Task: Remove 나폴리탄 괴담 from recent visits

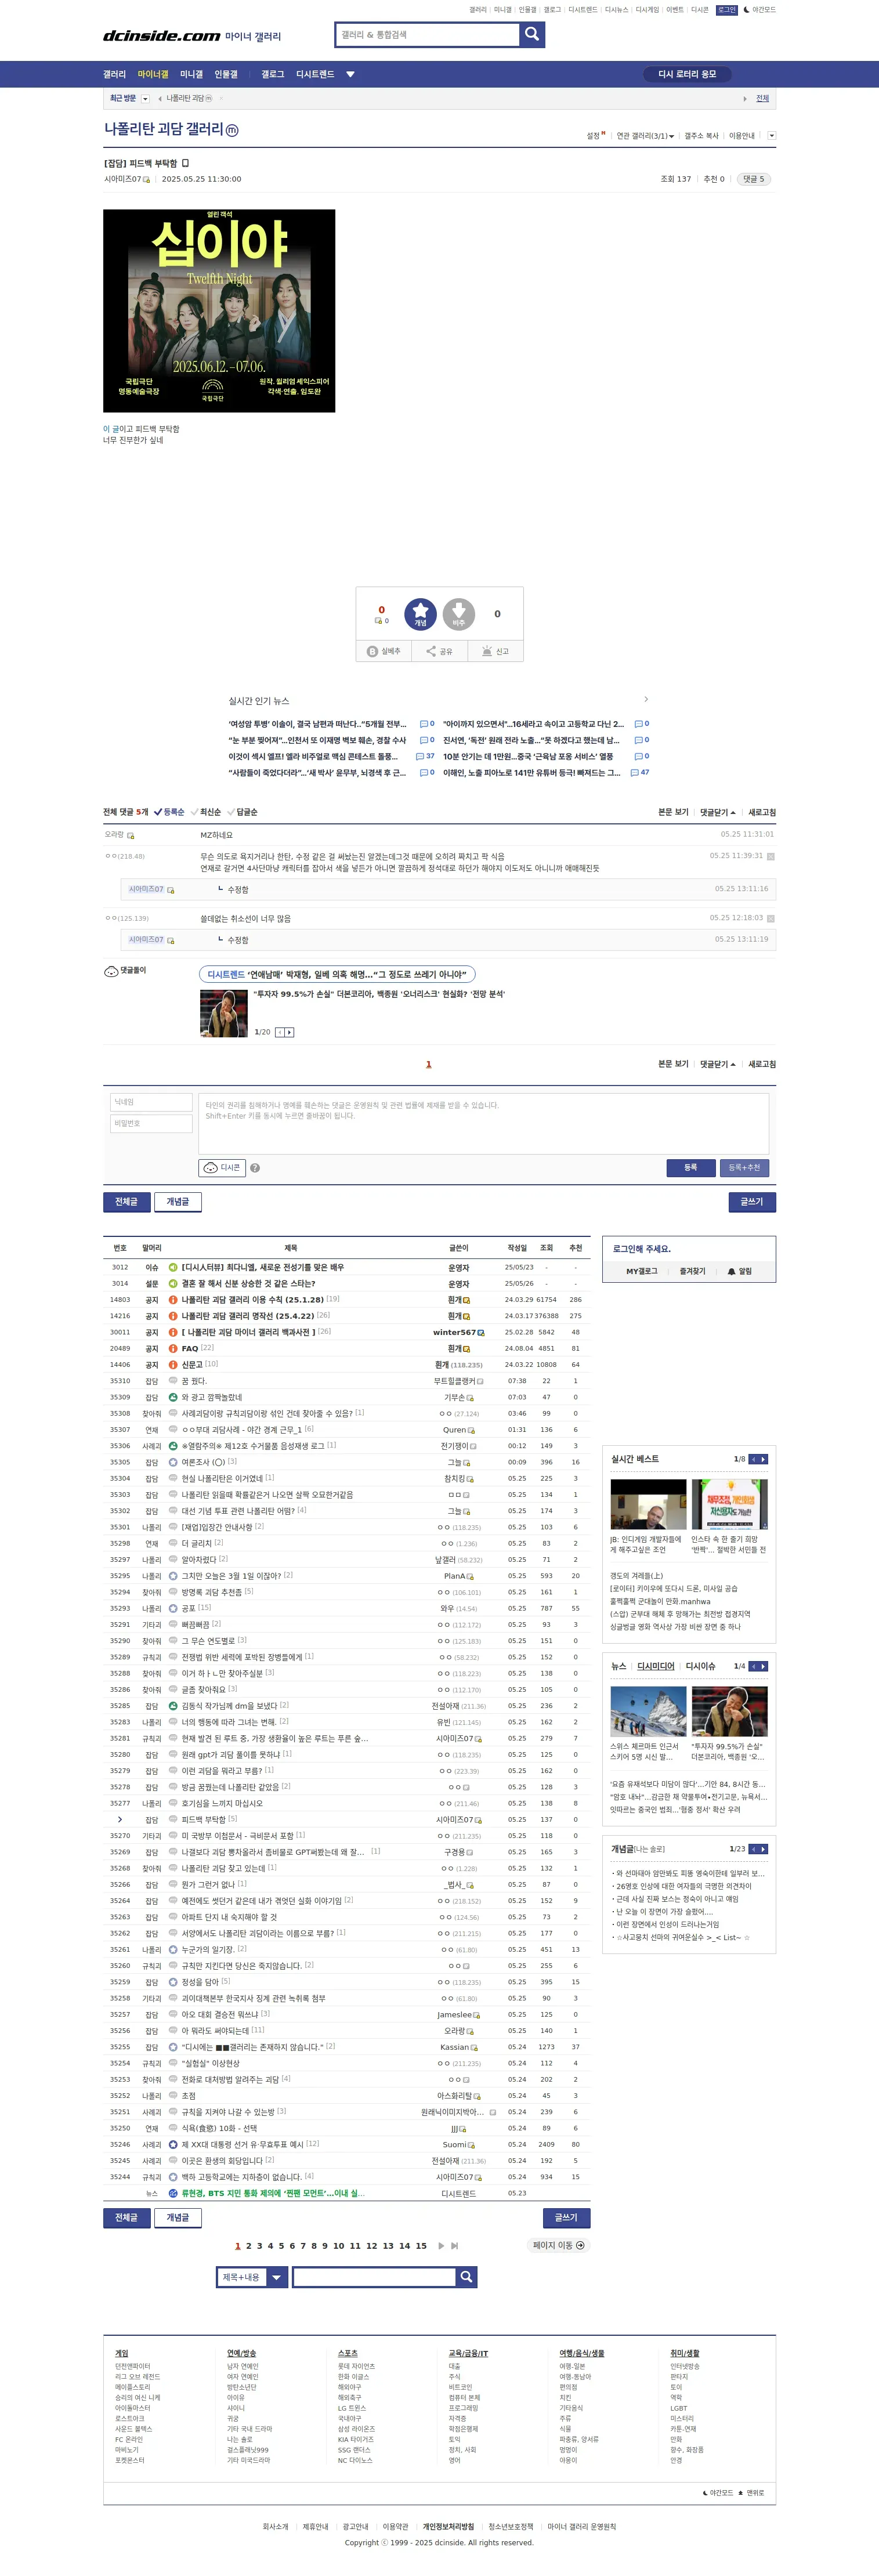Action: tap(221, 99)
